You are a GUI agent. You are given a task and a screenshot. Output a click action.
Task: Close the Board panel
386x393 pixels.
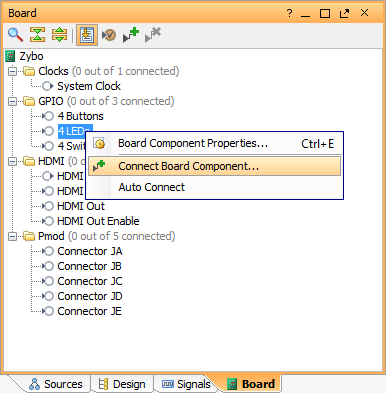364,13
